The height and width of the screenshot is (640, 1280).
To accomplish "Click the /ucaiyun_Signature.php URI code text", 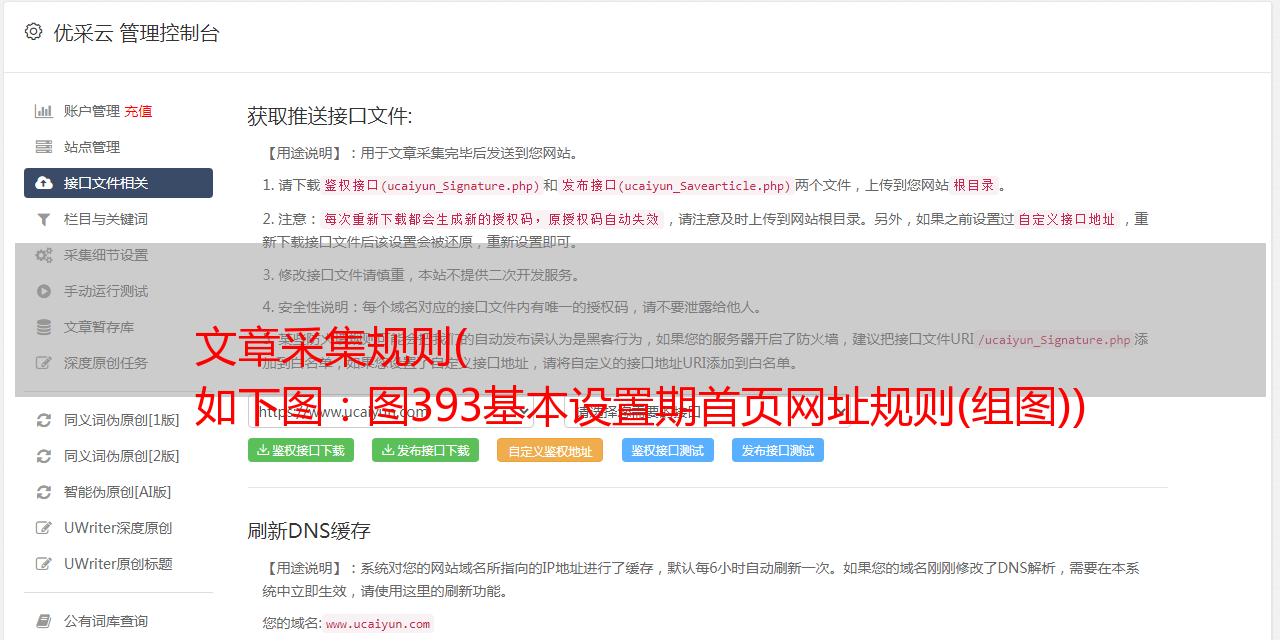I will click(x=1054, y=339).
